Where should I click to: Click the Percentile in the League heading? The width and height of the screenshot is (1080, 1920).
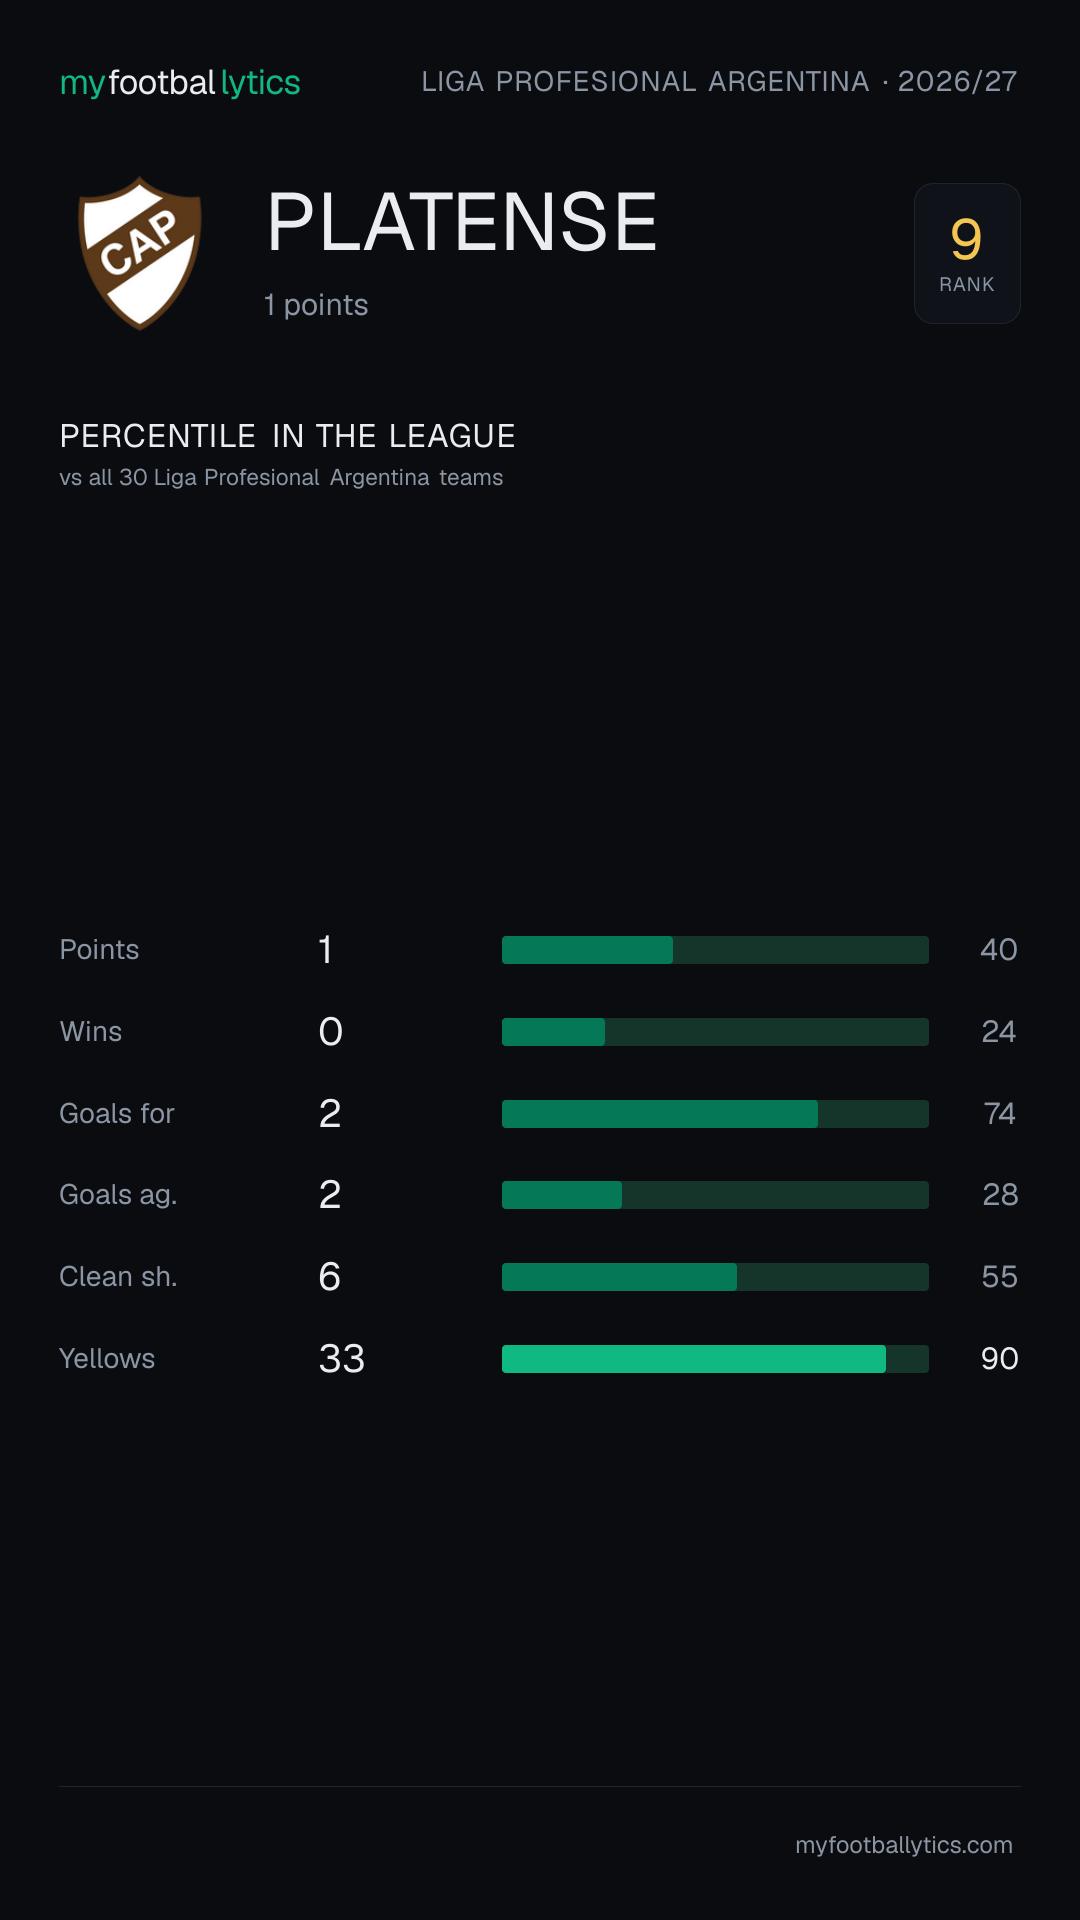coord(288,436)
